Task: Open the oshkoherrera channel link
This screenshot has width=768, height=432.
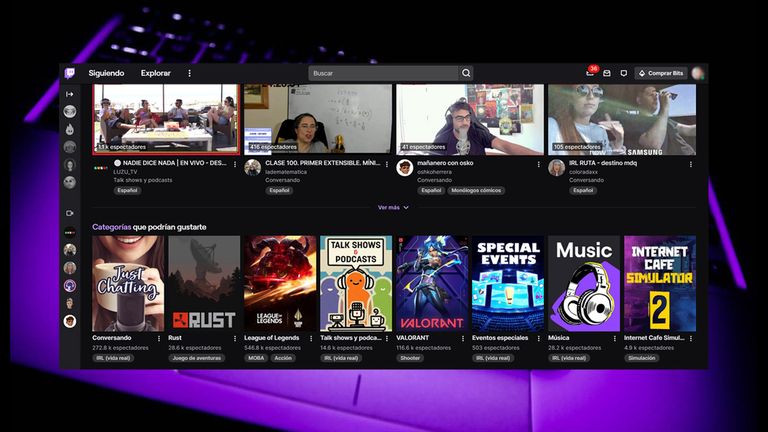Action: point(434,172)
